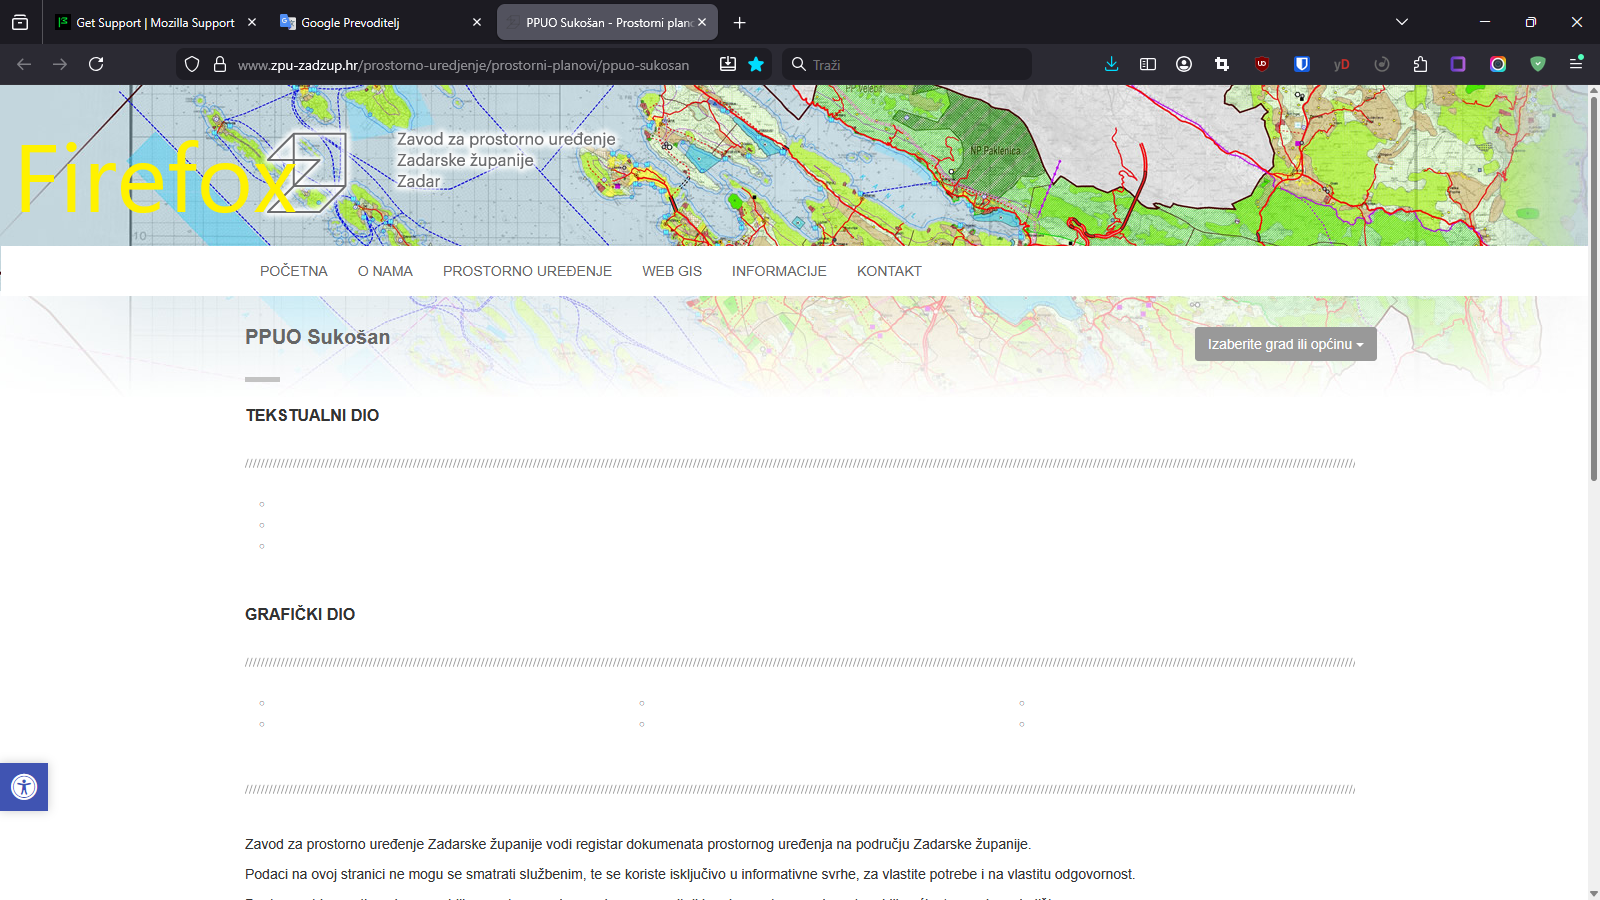Toggle the bookmark star for this page
1600x900 pixels.
[756, 64]
